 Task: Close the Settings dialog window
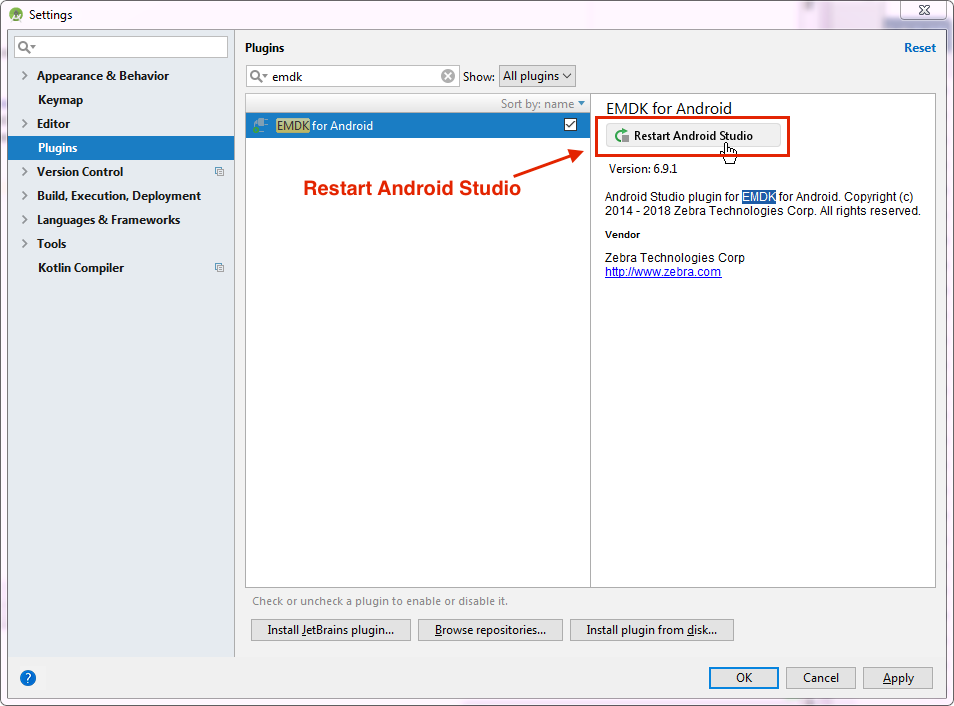924,10
